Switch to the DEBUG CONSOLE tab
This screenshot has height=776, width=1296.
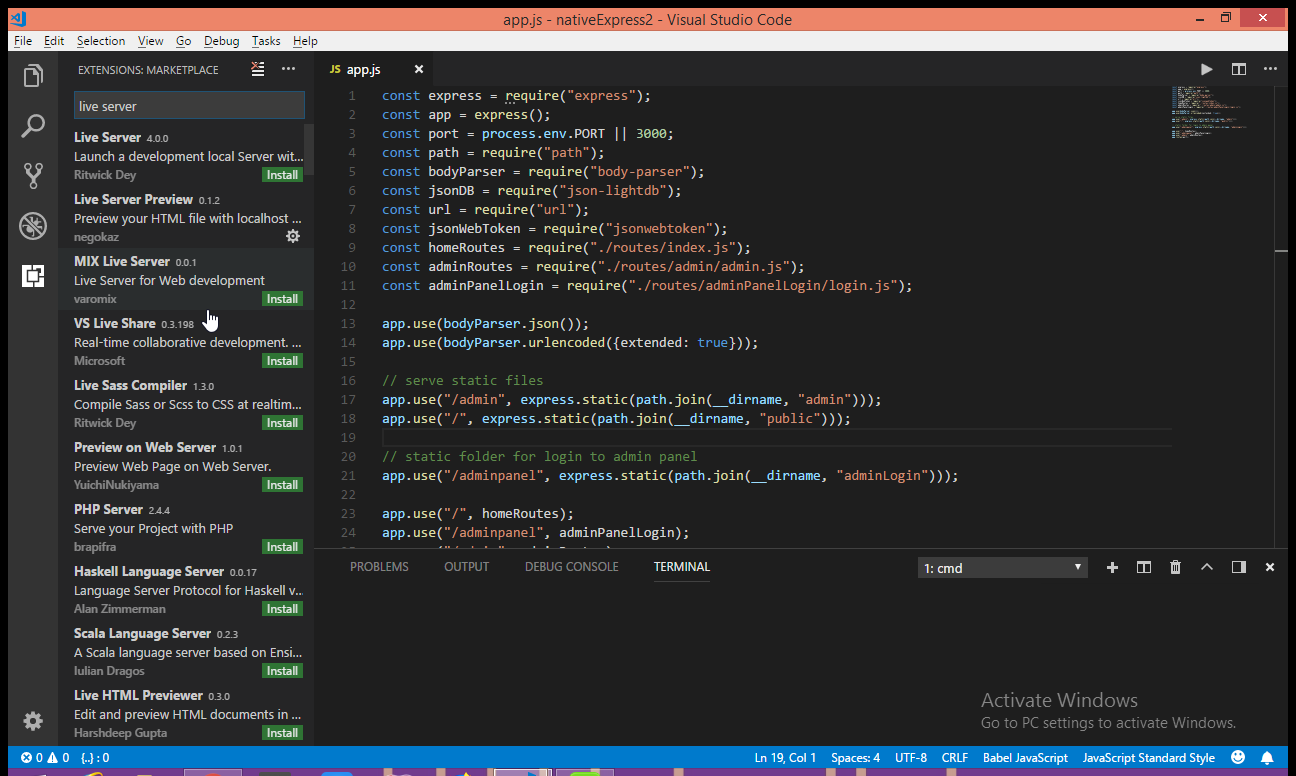[572, 567]
